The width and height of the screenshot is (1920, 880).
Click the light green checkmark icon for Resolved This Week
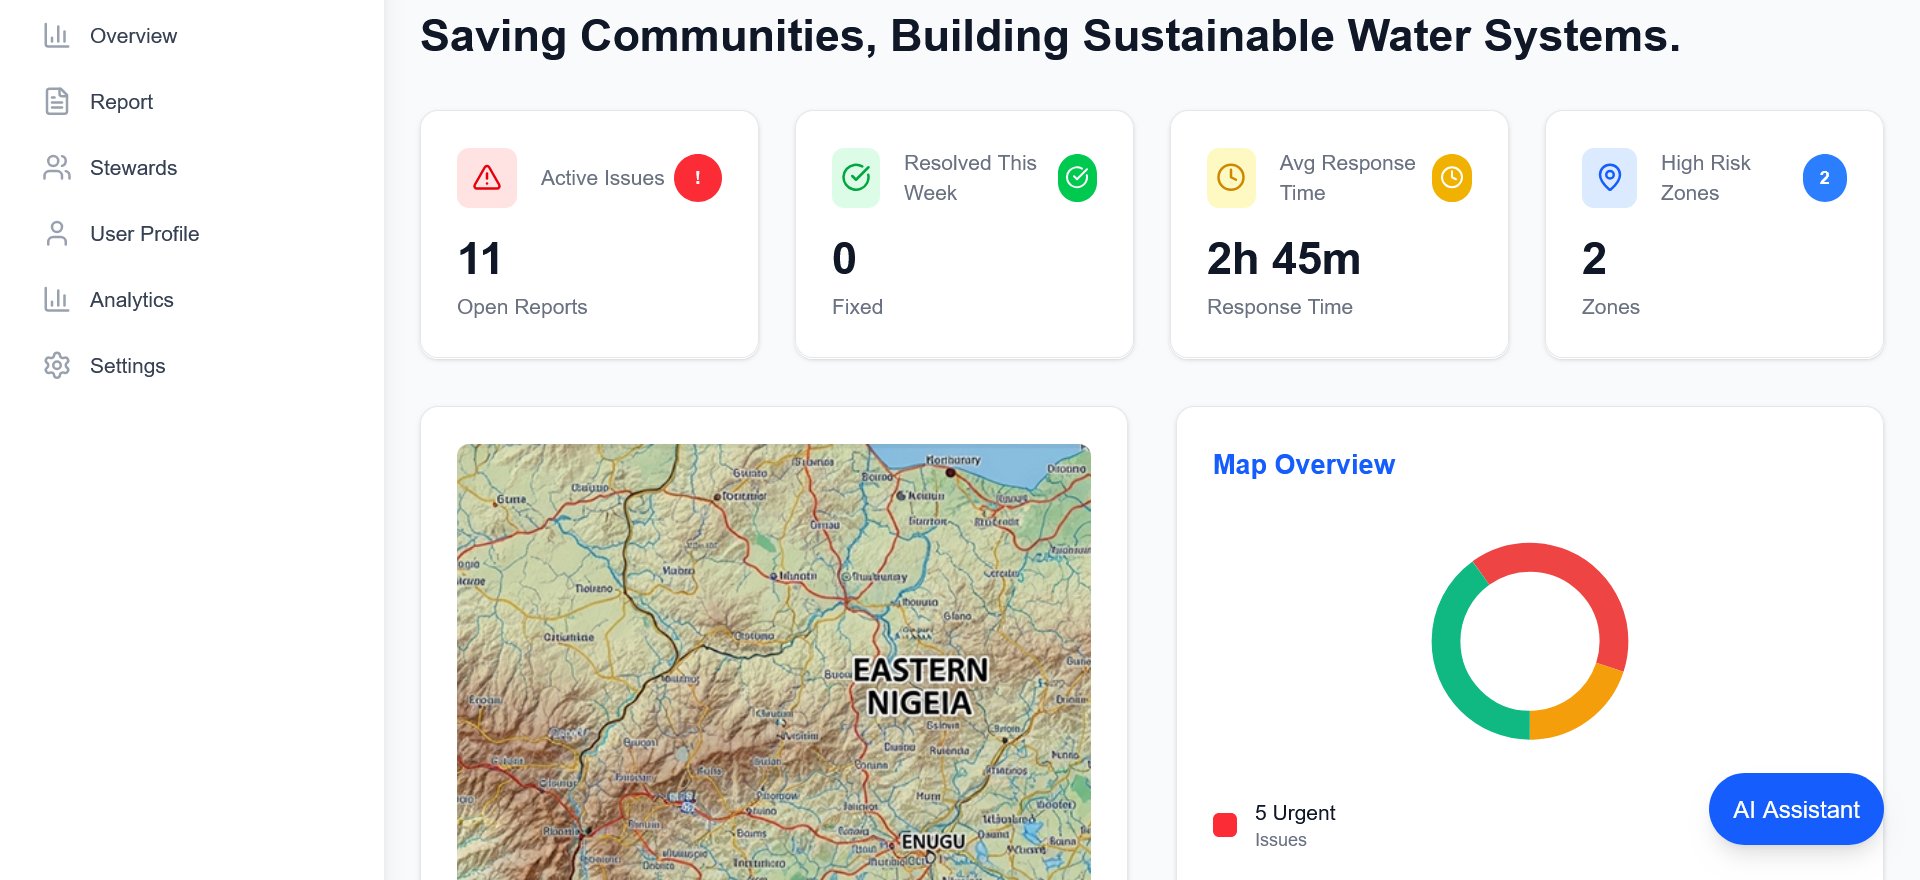[x=856, y=178]
